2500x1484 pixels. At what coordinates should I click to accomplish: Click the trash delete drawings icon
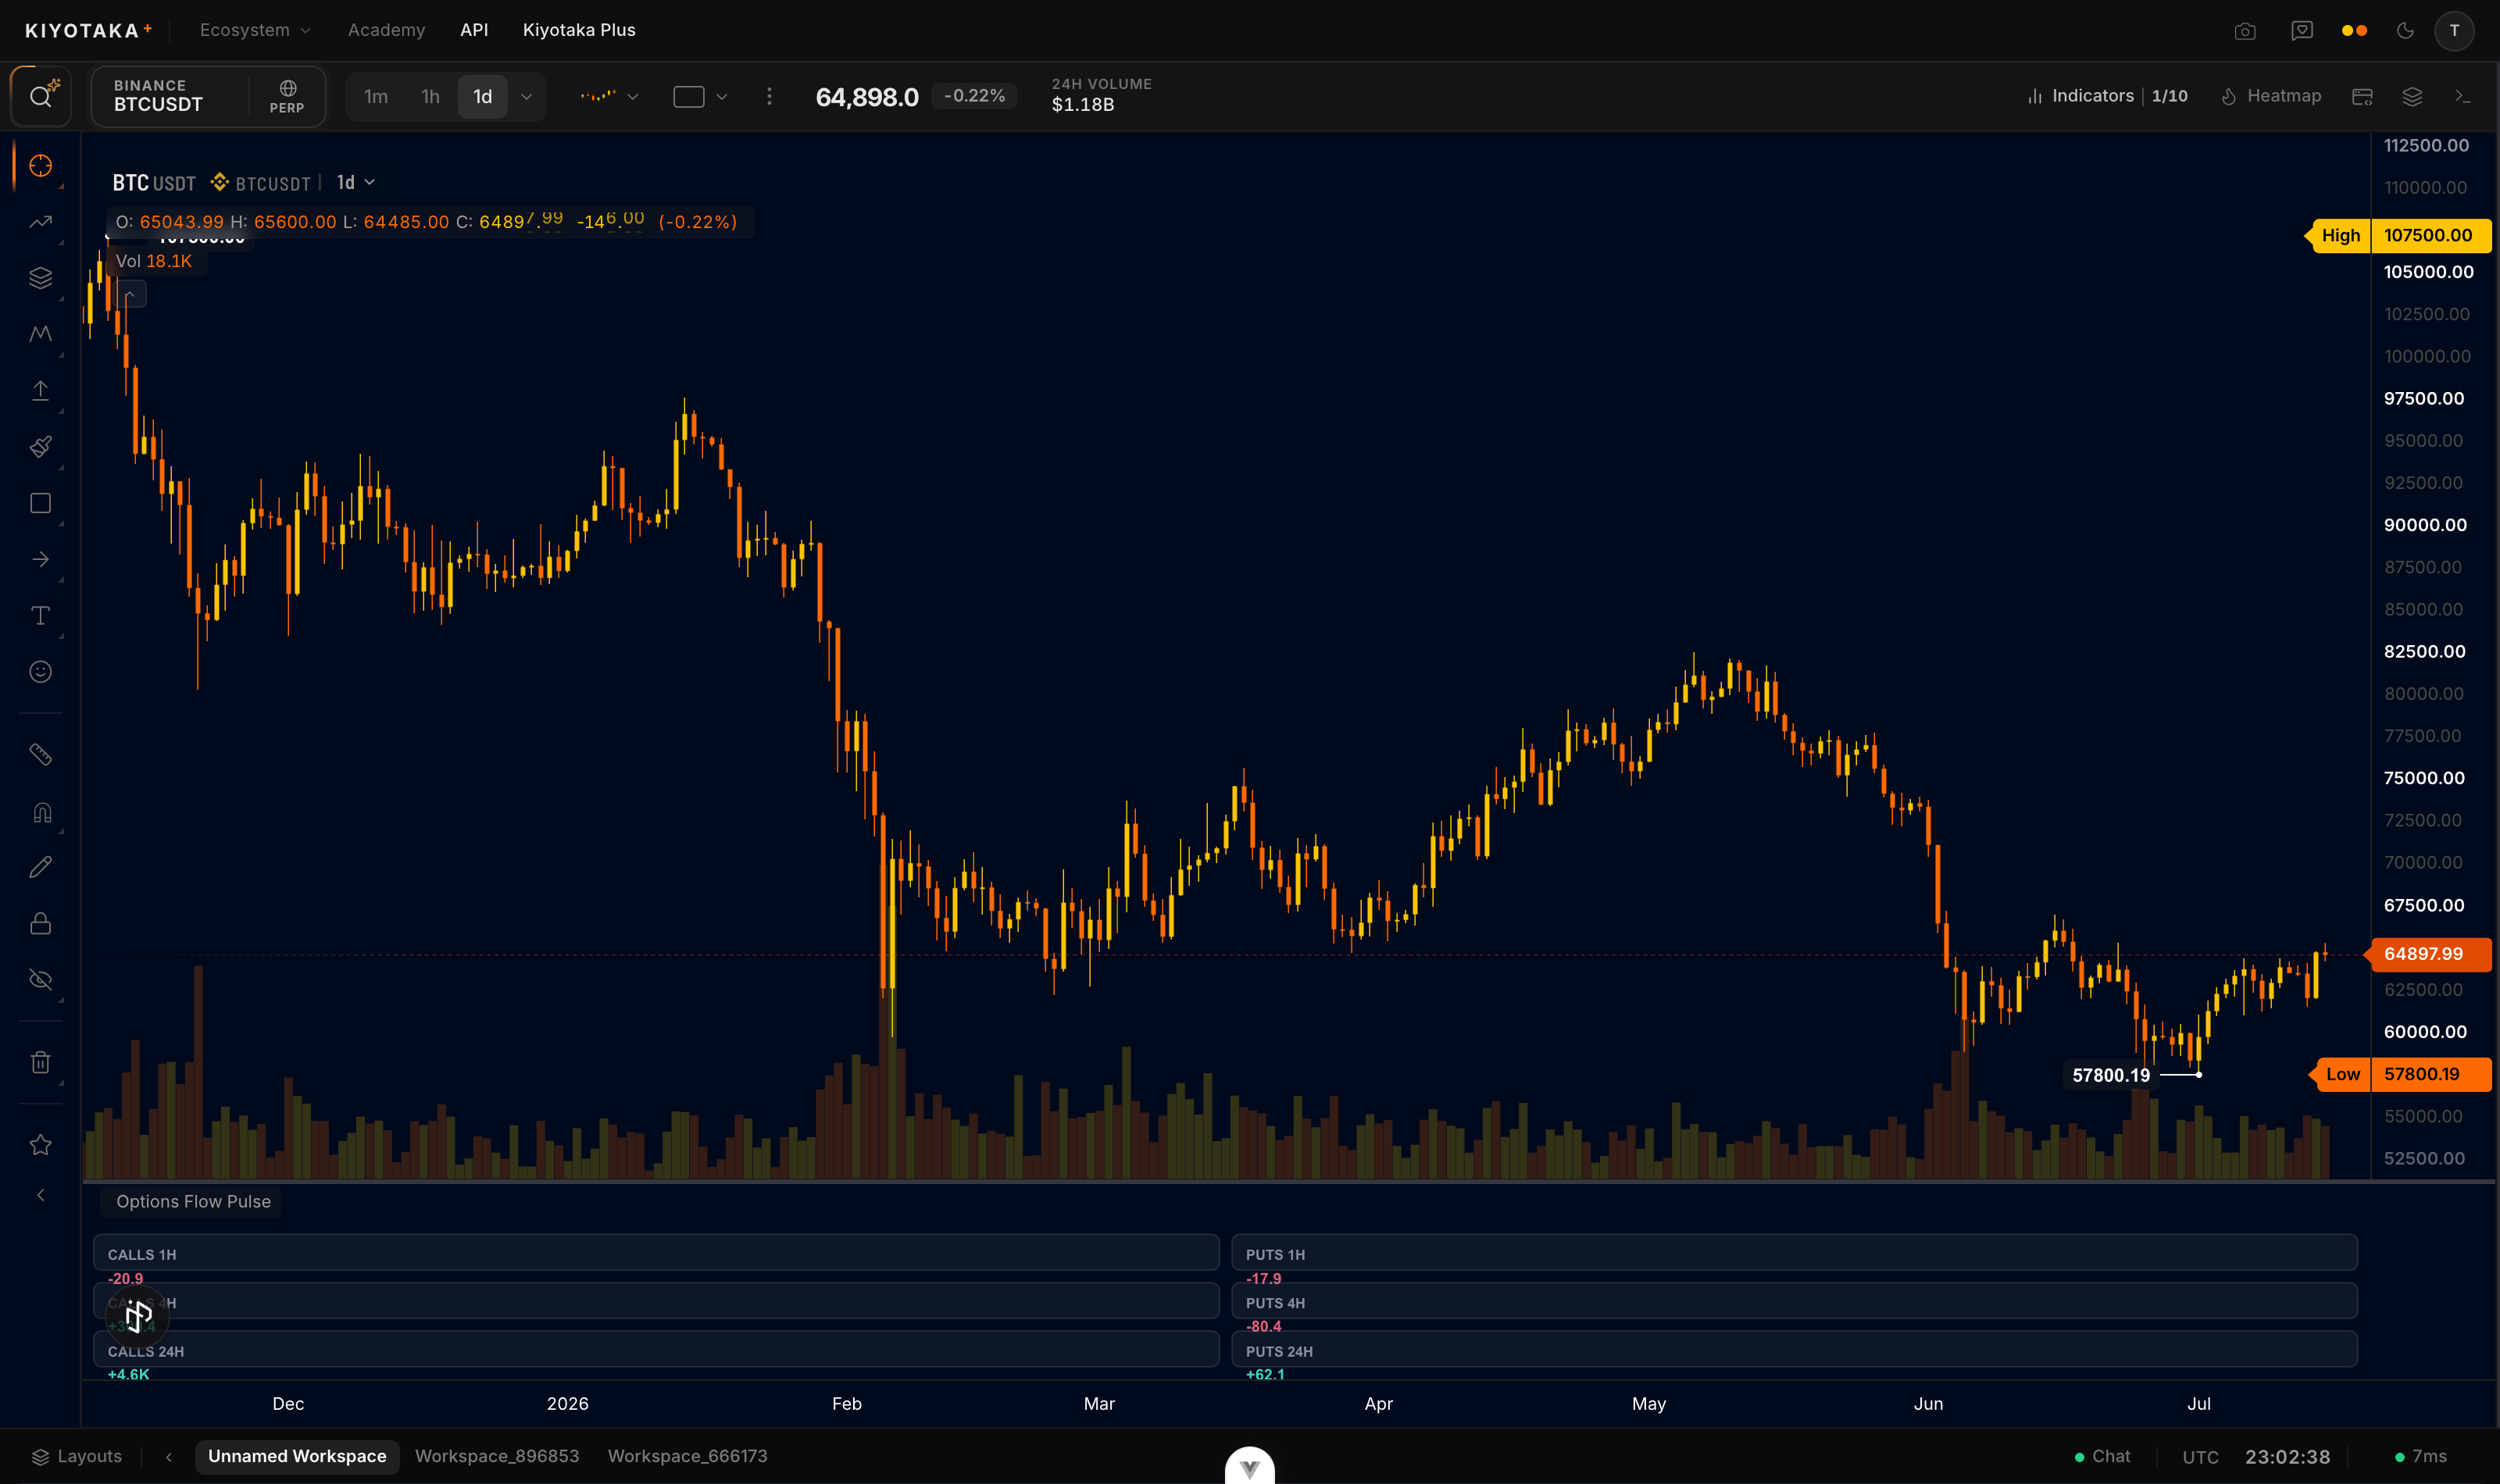[x=41, y=1062]
